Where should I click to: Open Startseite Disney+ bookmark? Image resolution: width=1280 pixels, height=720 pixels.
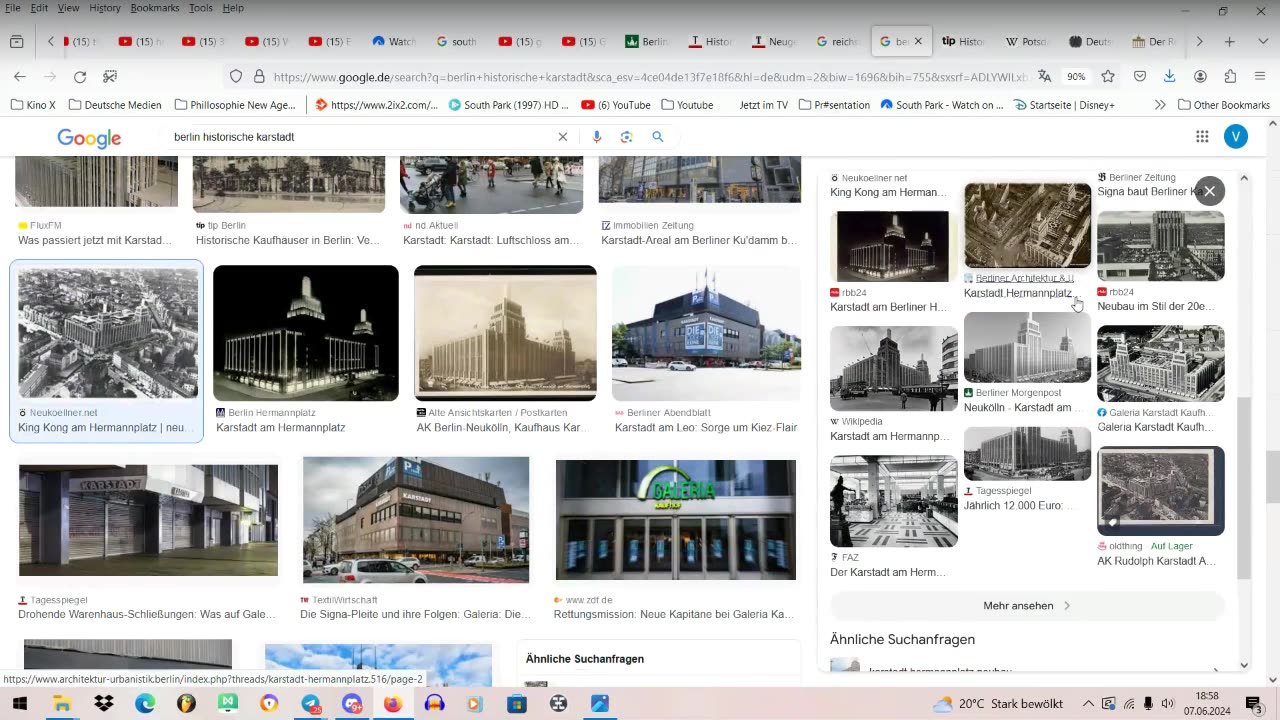(1064, 105)
